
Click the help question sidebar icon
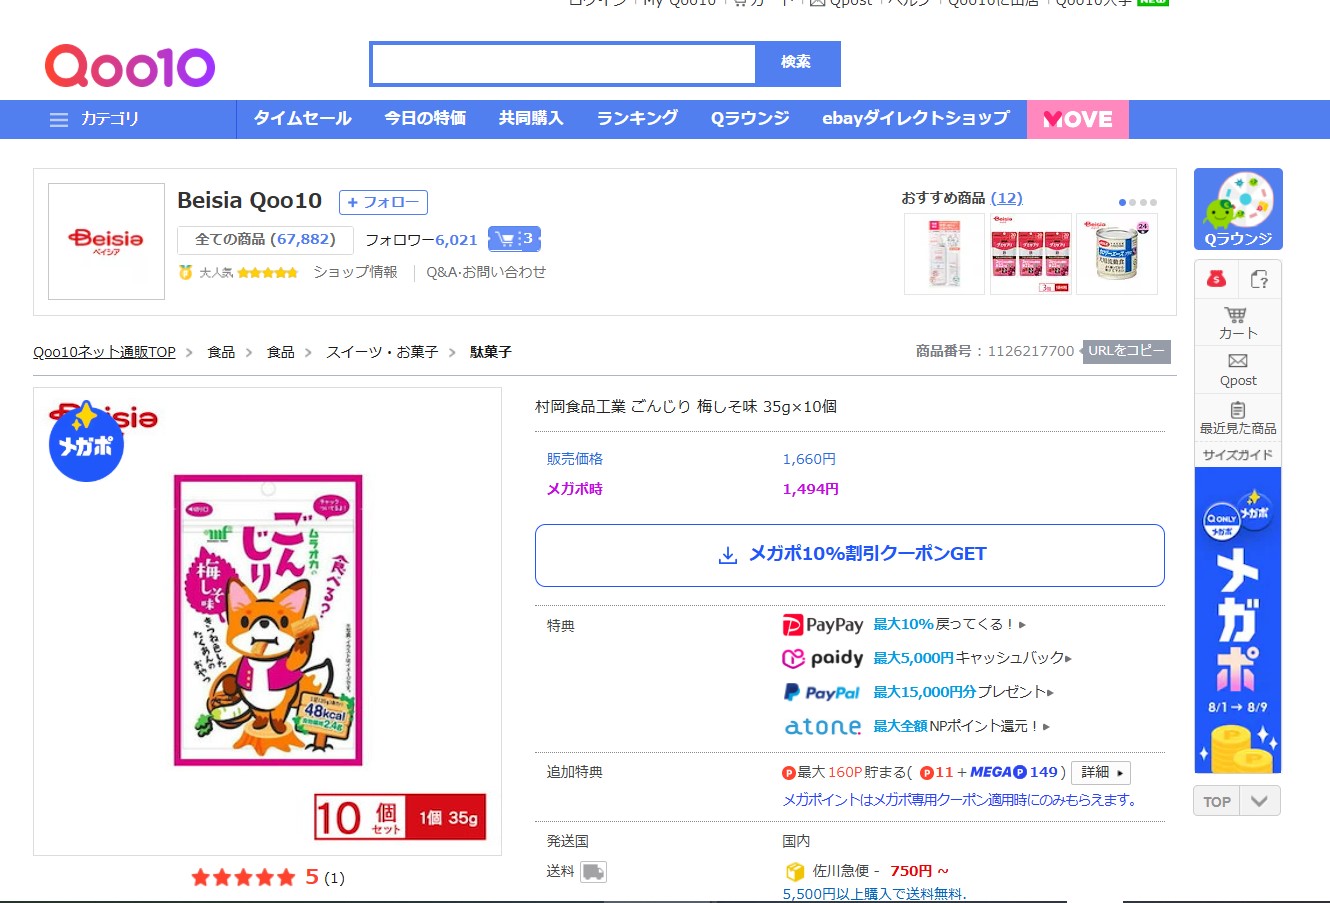[1260, 279]
